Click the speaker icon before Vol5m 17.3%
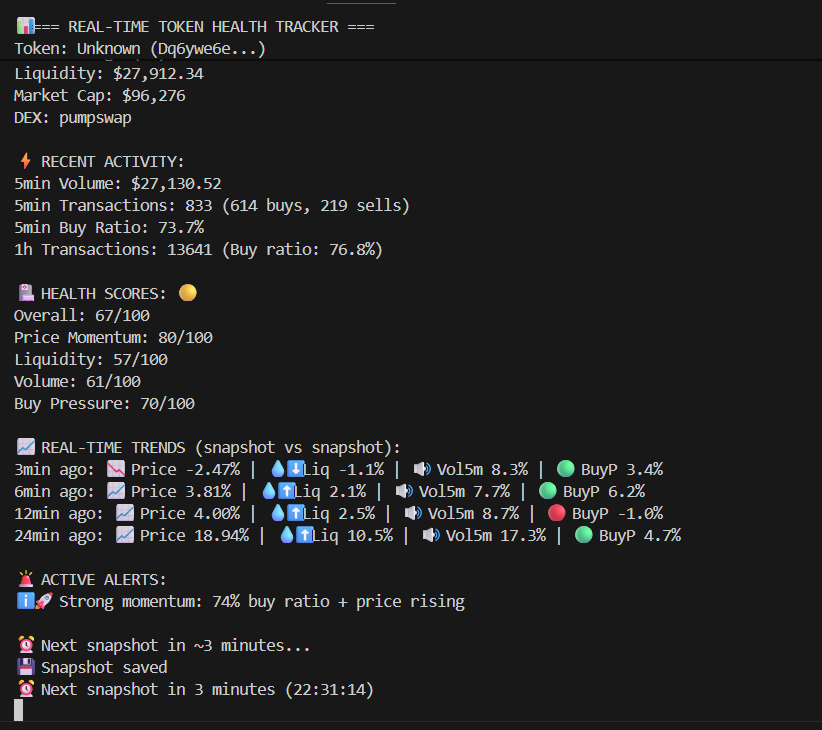The height and width of the screenshot is (730, 822). [x=430, y=535]
